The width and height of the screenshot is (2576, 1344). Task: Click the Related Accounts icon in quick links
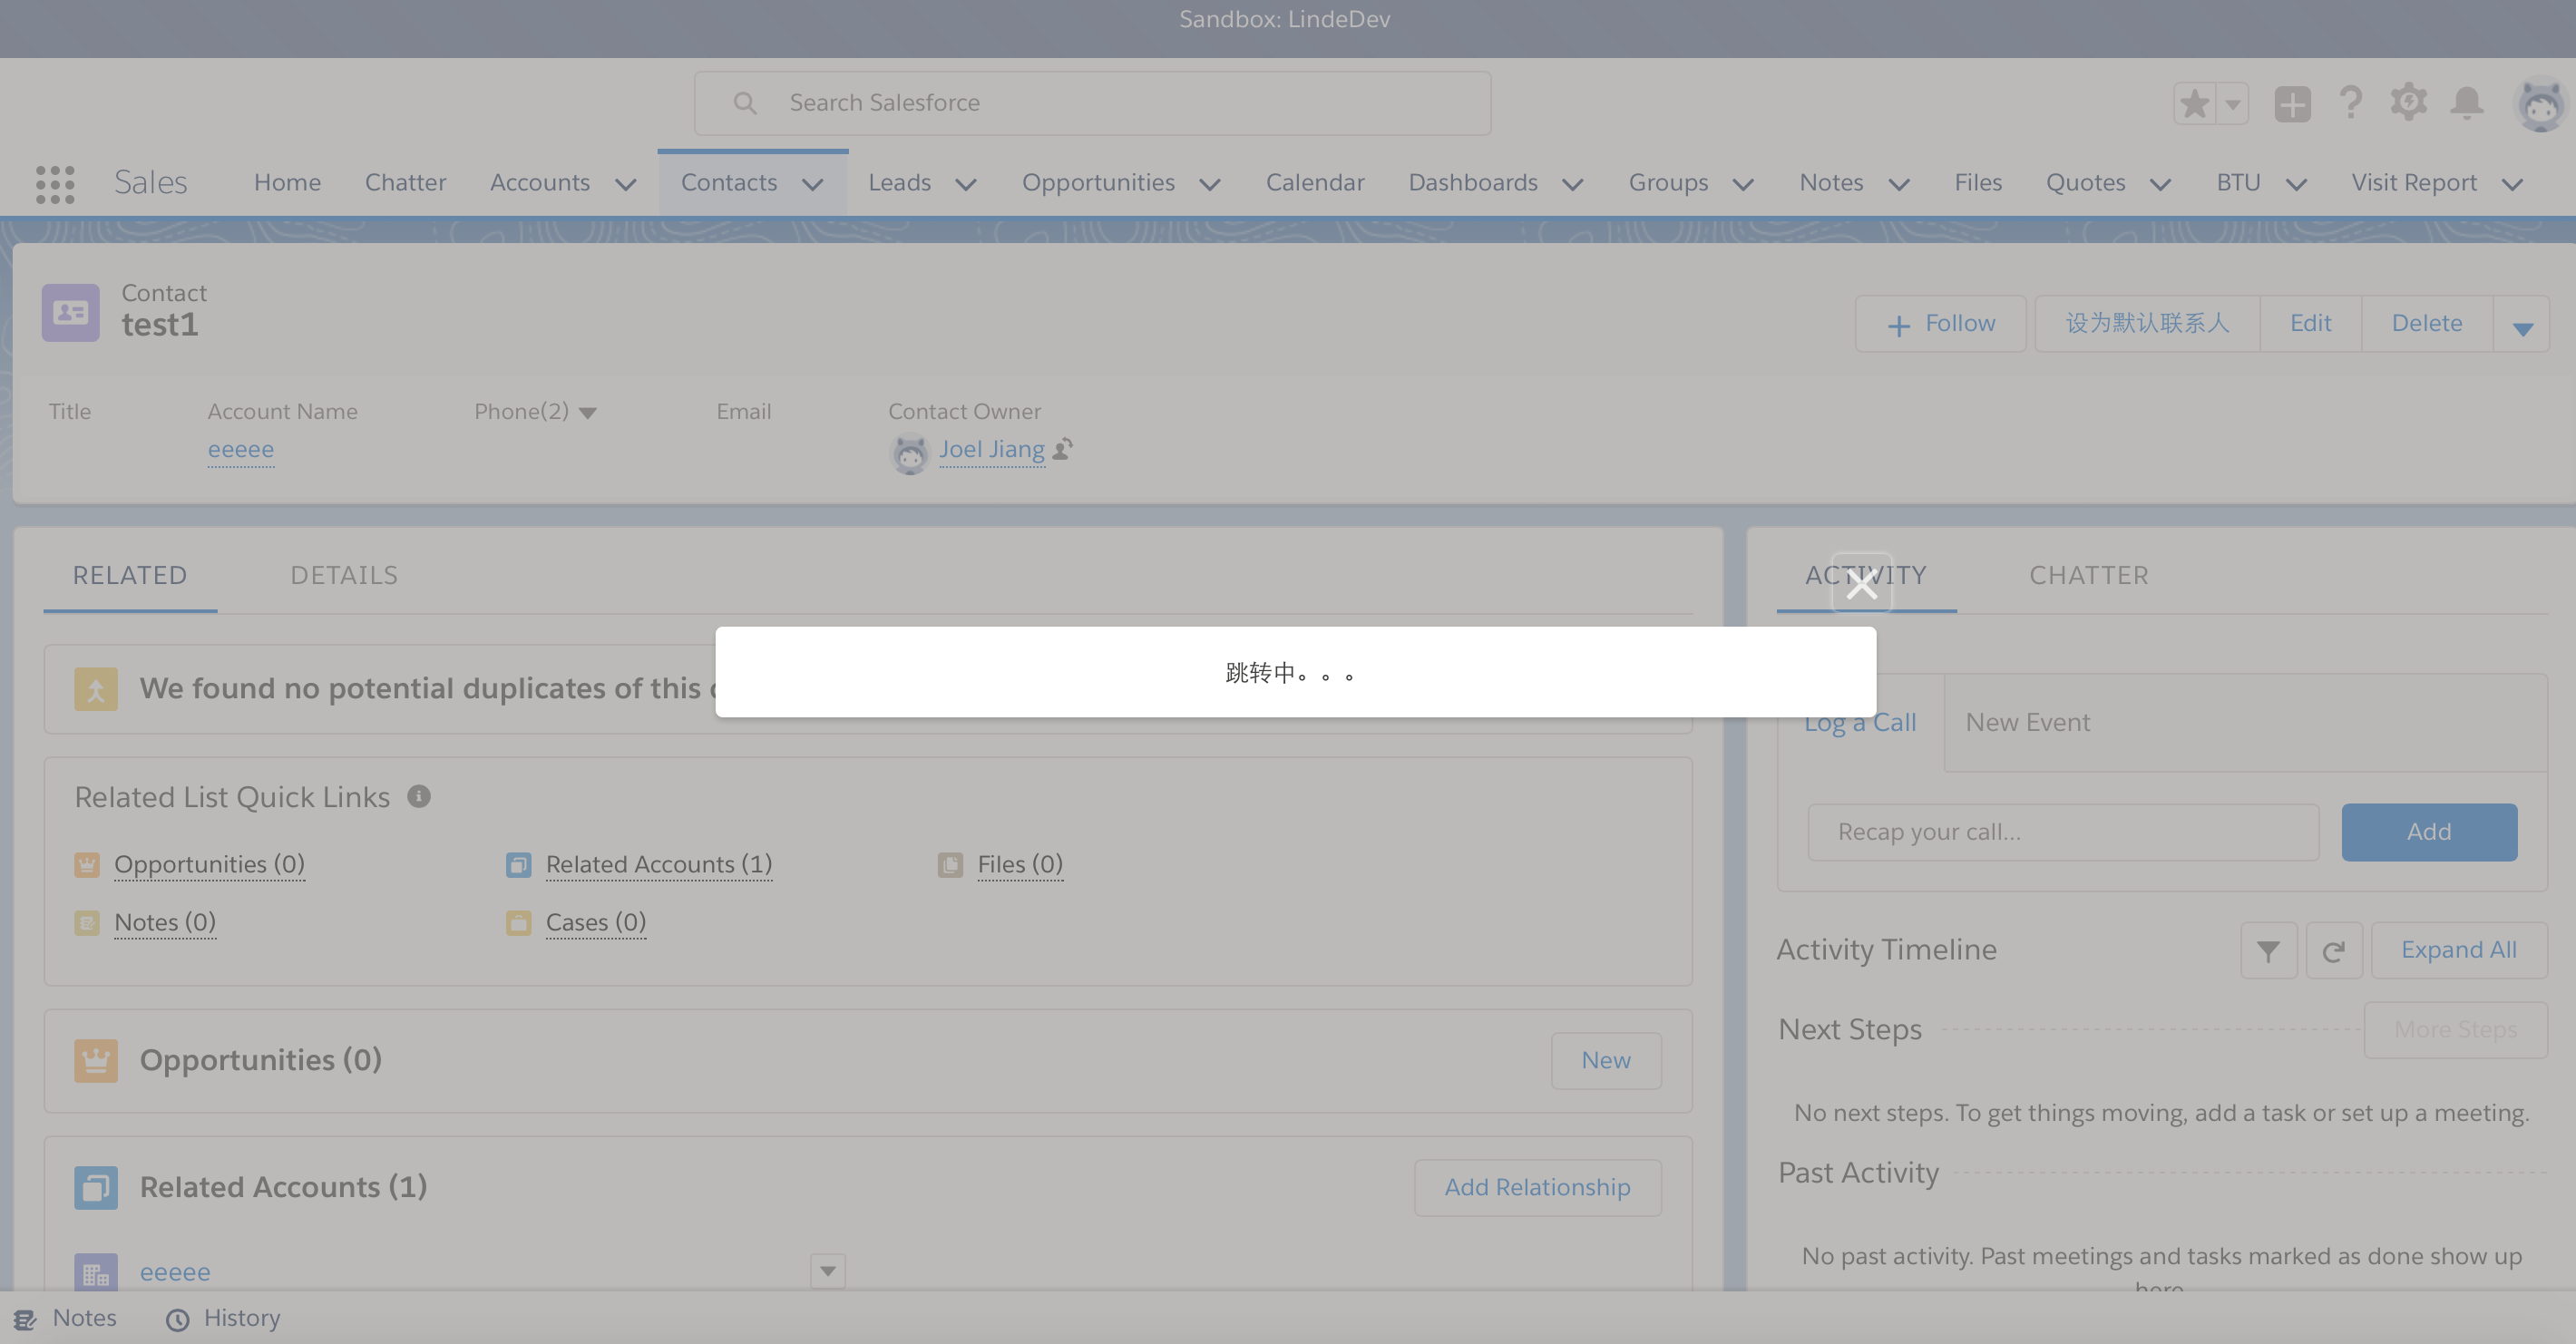(x=518, y=864)
